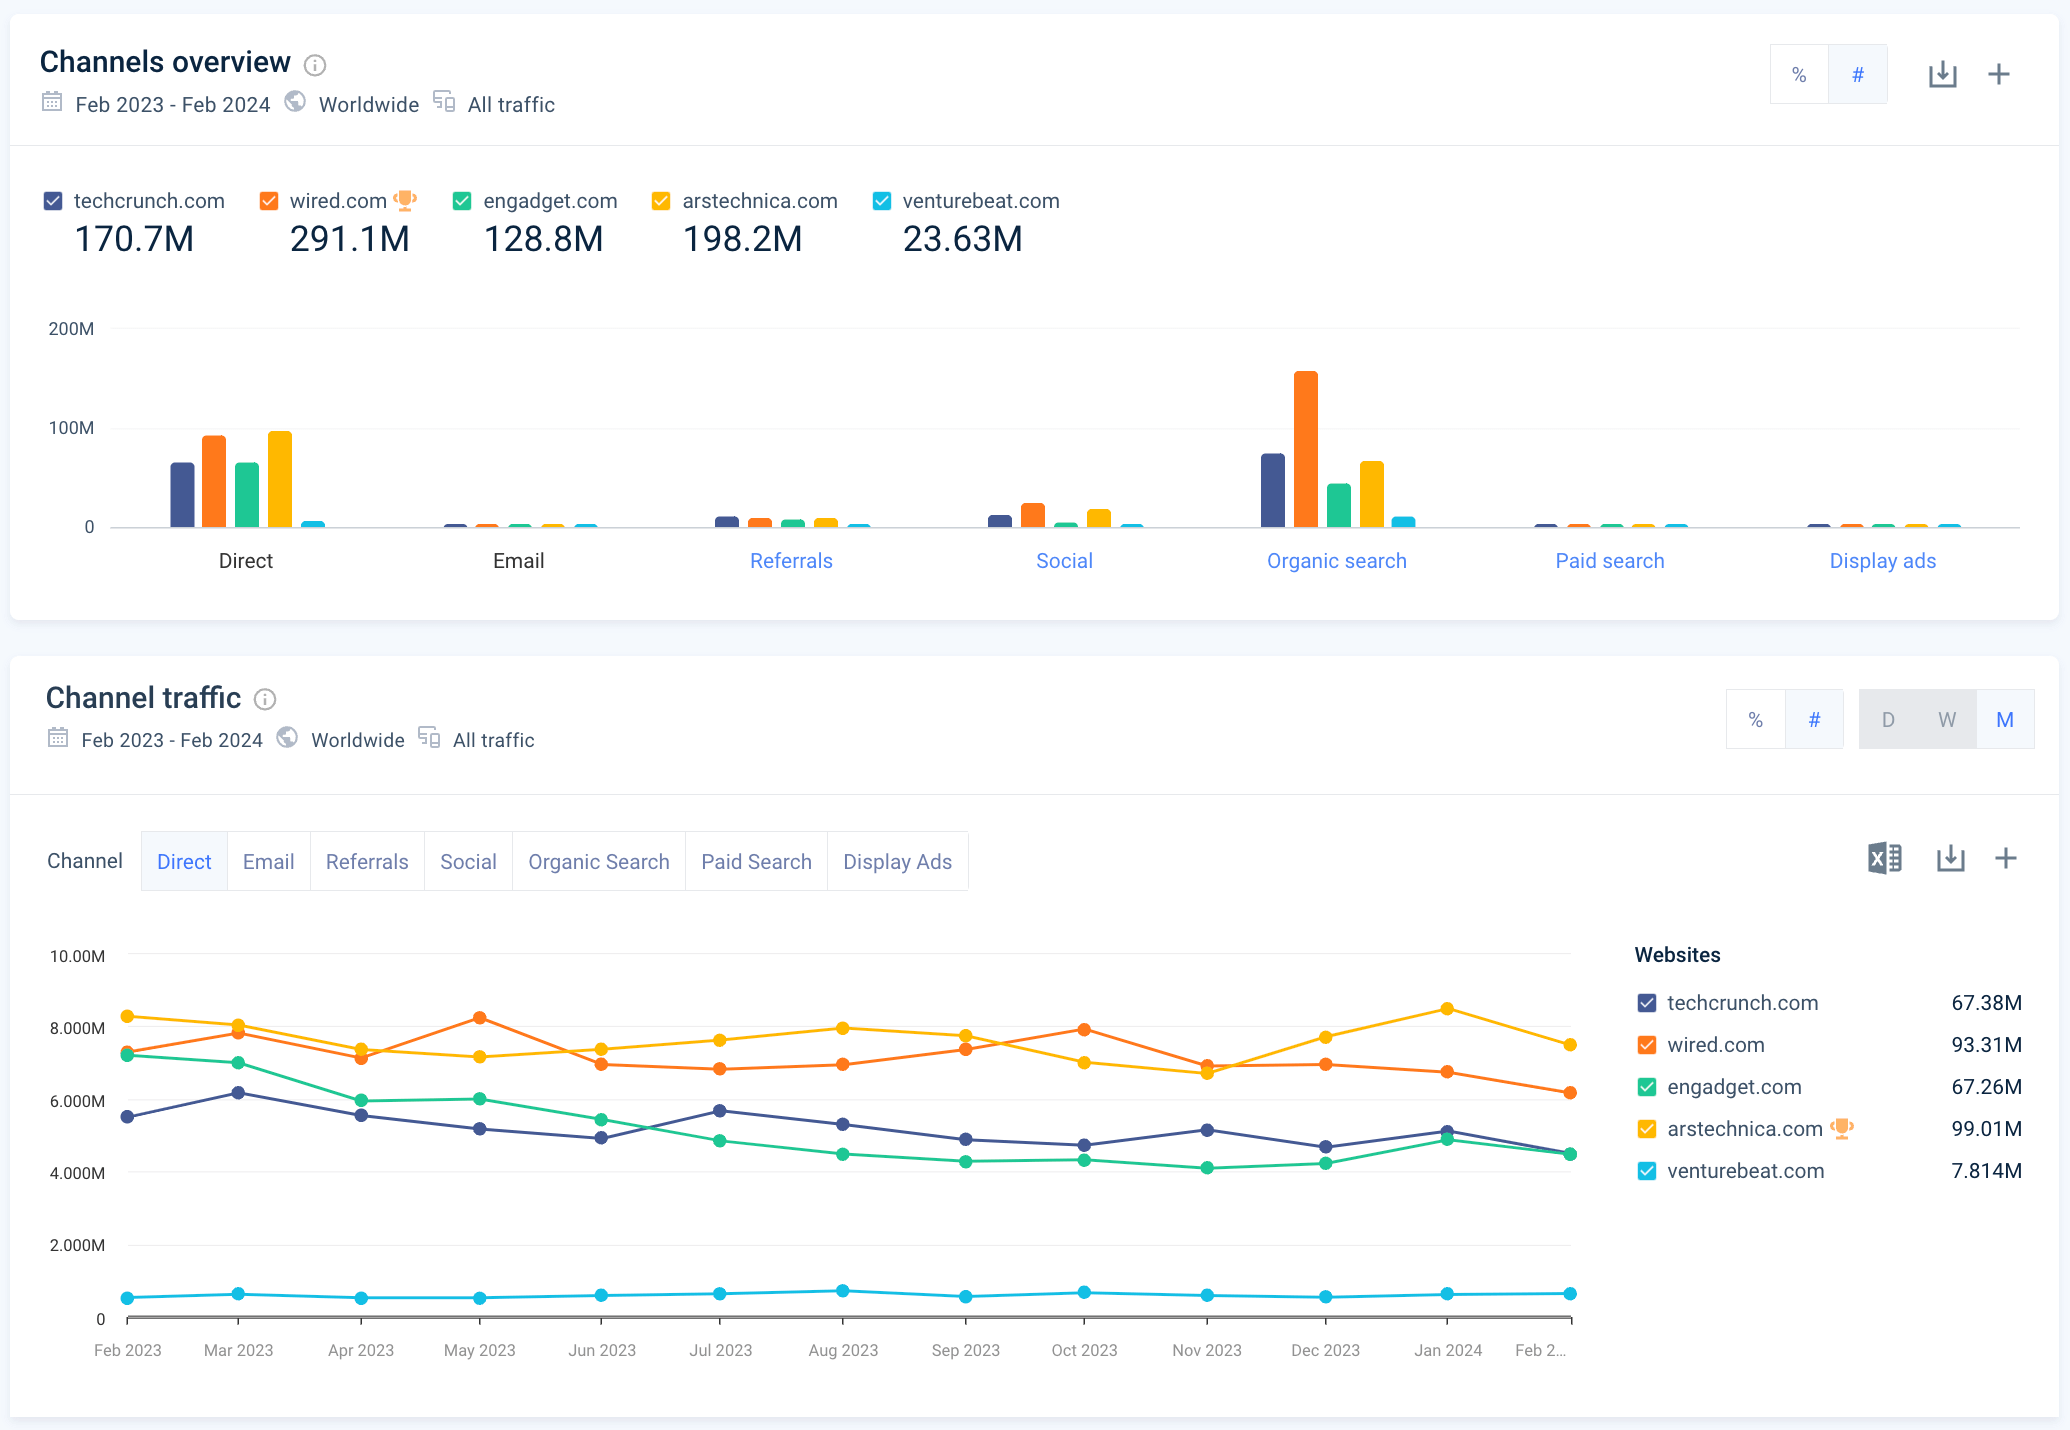The image size is (2070, 1430).
Task: Select the Organic Search tab in Channel traffic
Action: (598, 862)
